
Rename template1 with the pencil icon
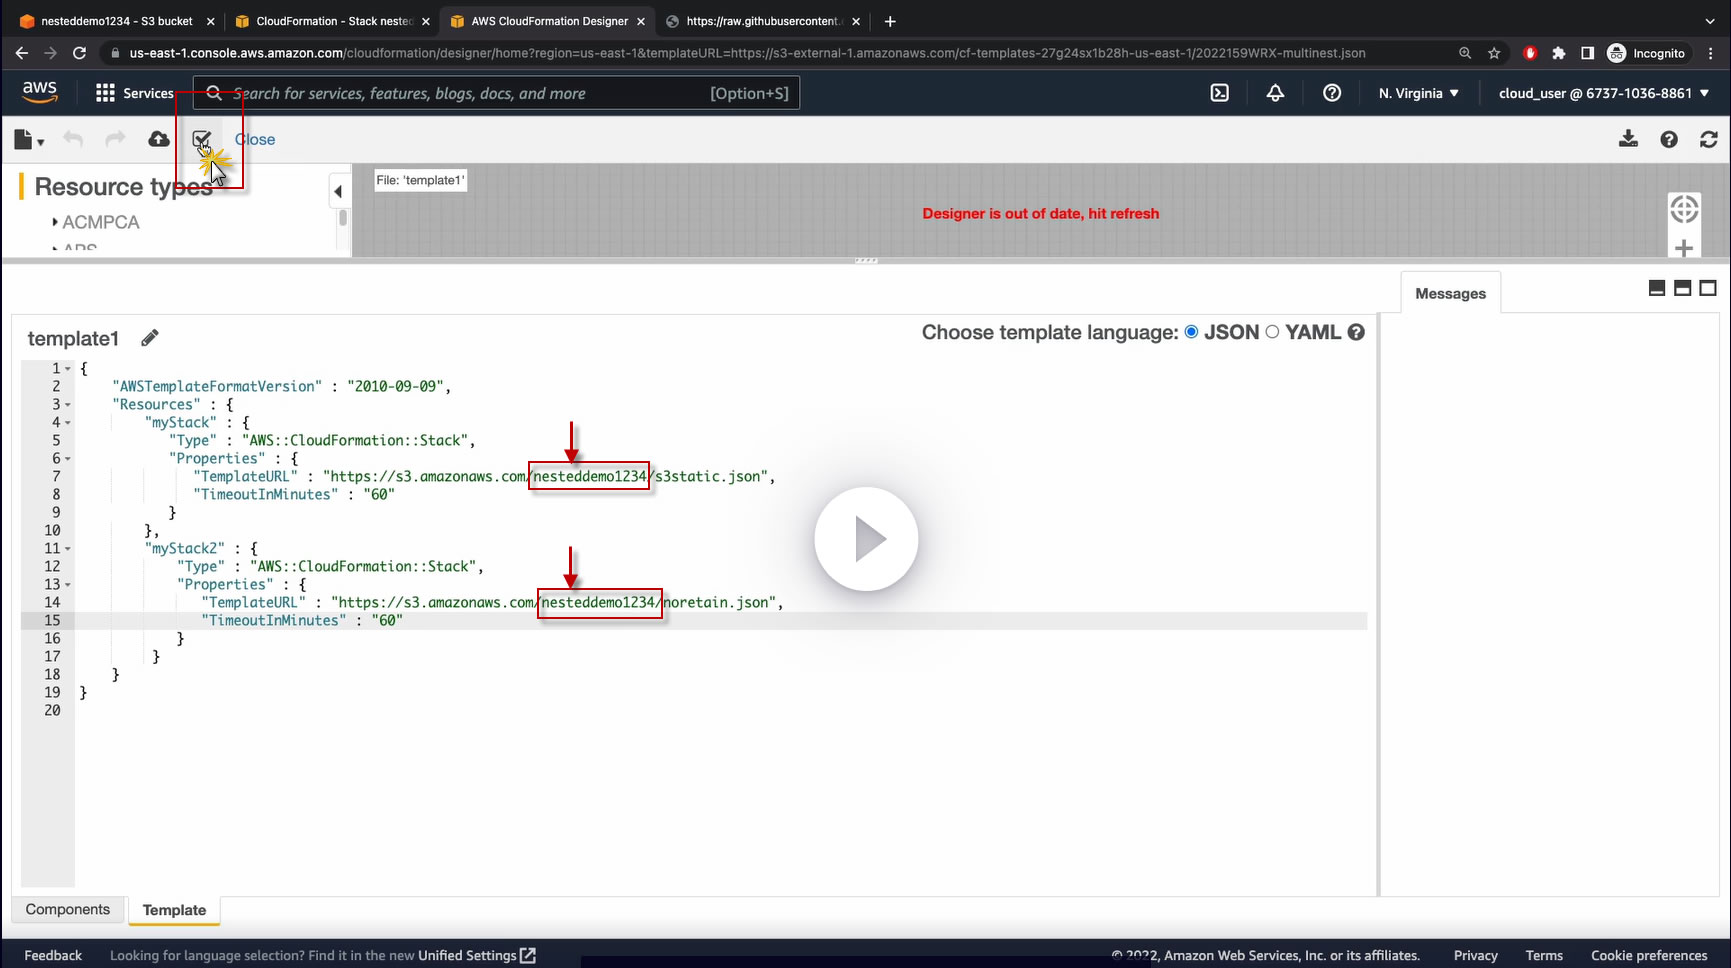(150, 338)
